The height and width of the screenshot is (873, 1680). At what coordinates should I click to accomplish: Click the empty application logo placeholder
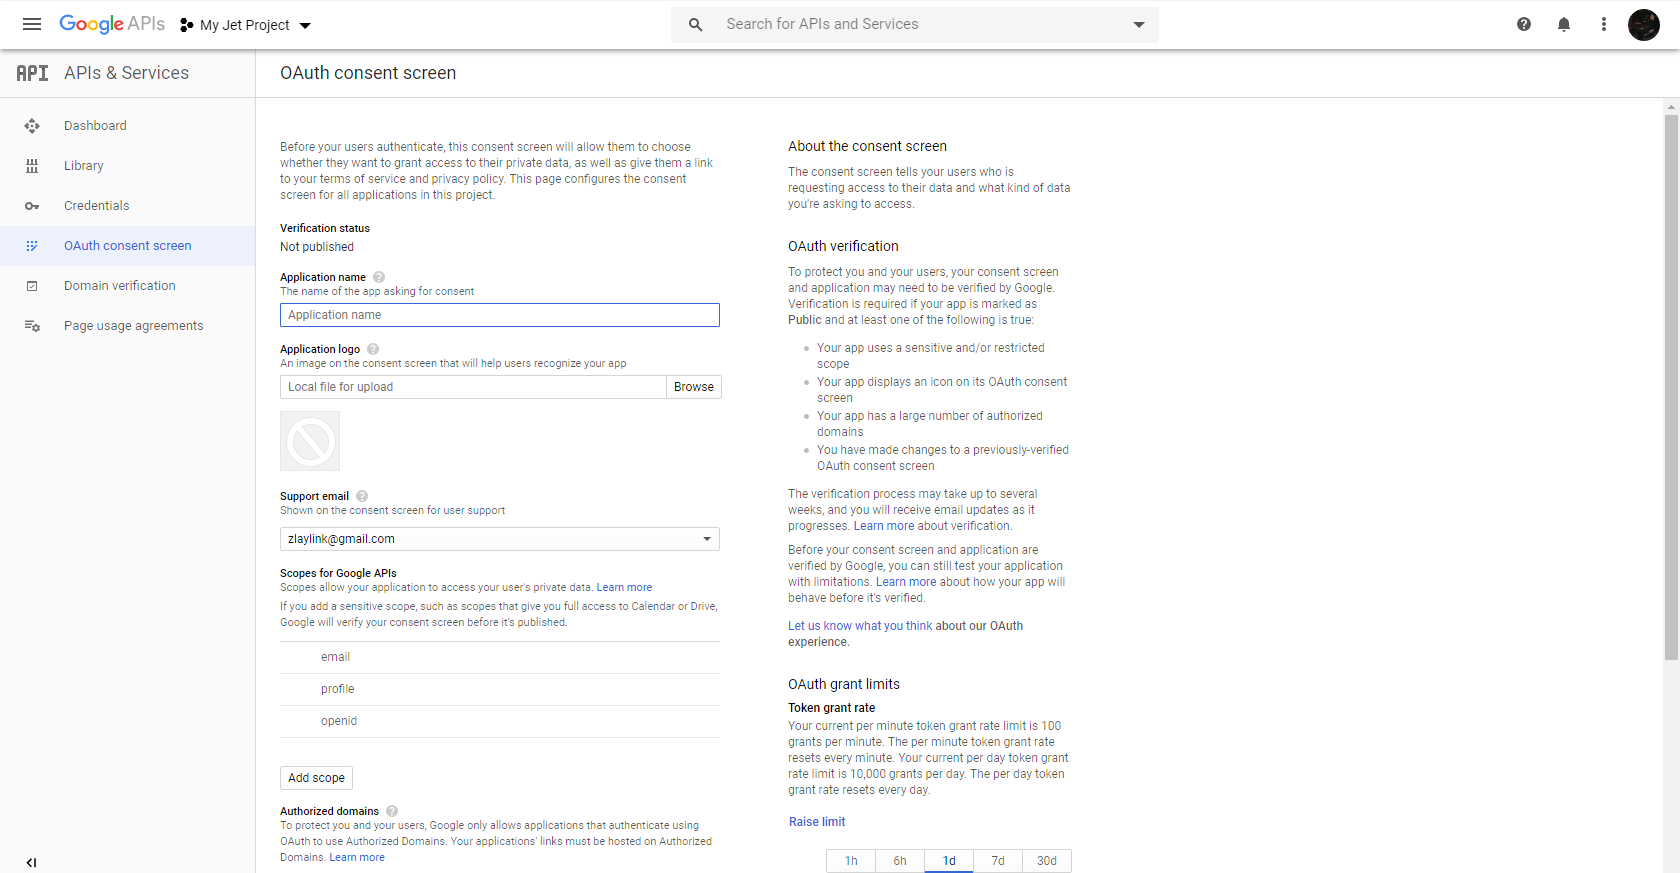point(310,441)
